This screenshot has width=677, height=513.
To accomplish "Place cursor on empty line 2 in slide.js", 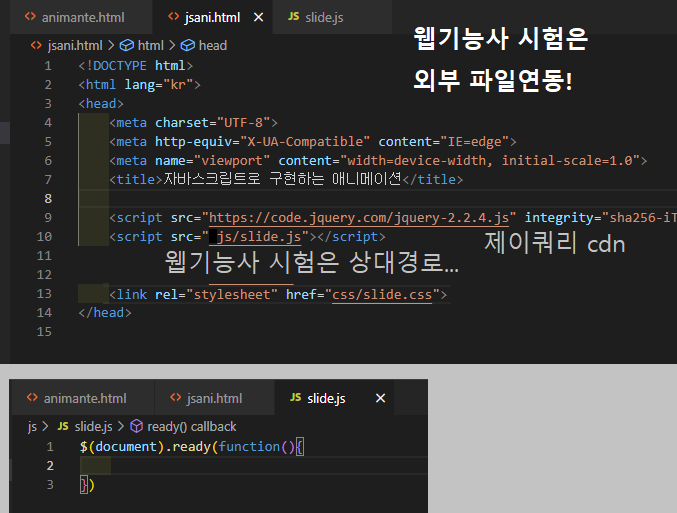I will click(x=254, y=466).
